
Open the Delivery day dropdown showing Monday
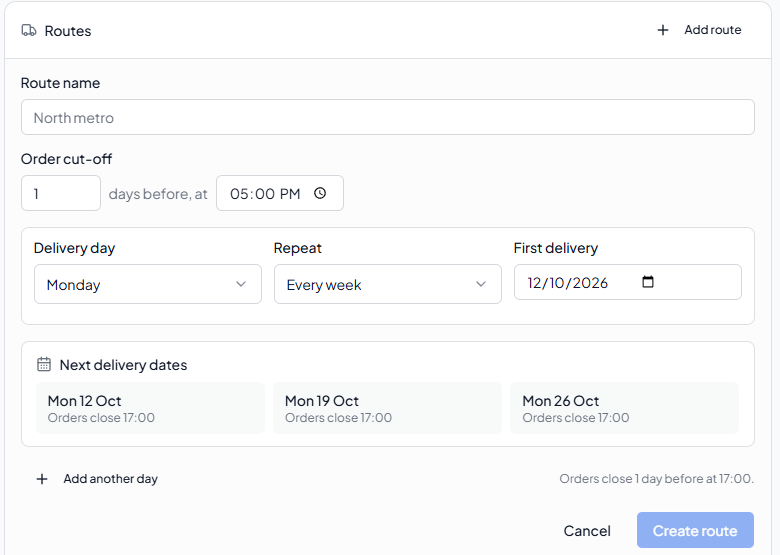point(148,284)
